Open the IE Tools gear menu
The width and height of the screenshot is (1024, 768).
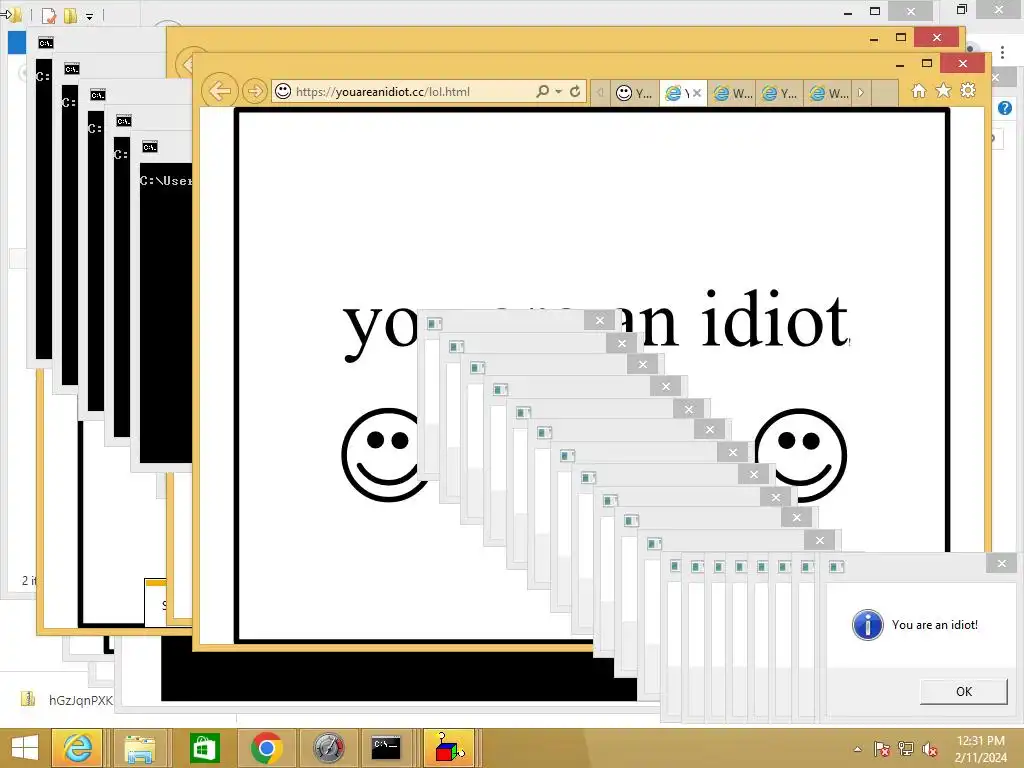968,91
